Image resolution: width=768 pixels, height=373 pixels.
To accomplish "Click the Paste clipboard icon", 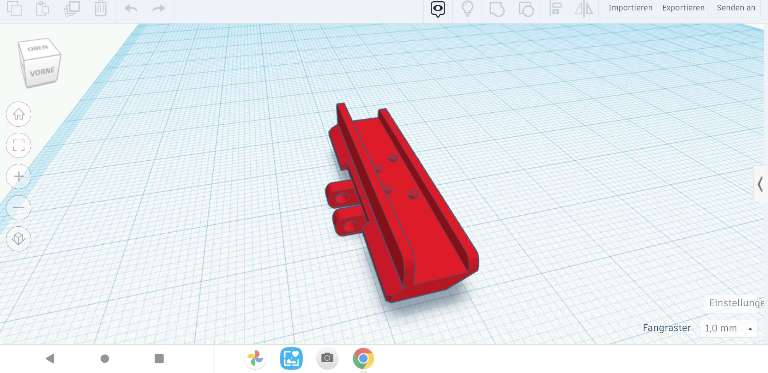I will coord(43,8).
